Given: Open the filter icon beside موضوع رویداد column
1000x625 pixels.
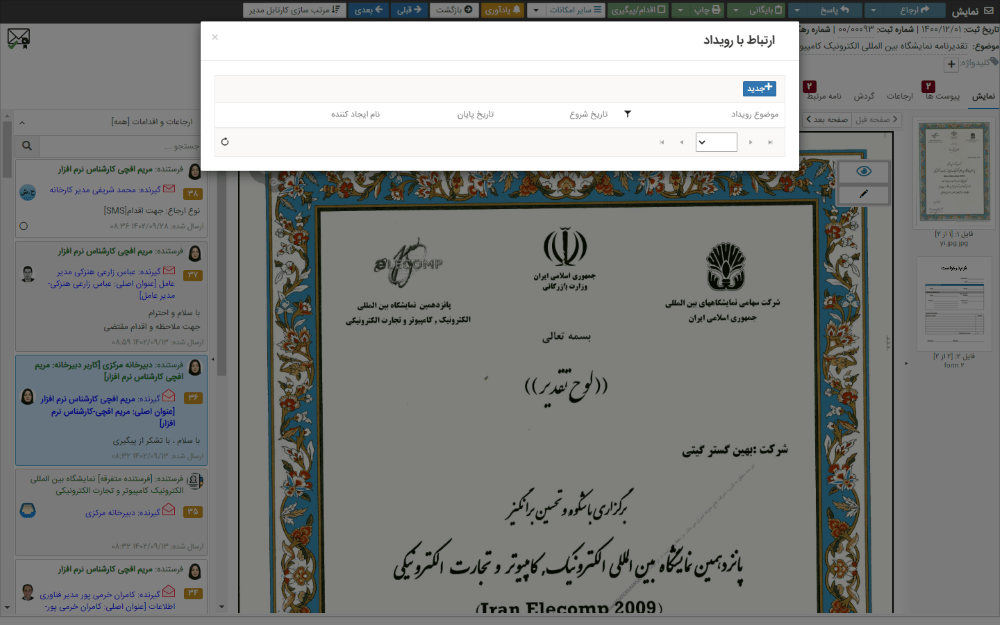Looking at the screenshot, I should pos(627,112).
